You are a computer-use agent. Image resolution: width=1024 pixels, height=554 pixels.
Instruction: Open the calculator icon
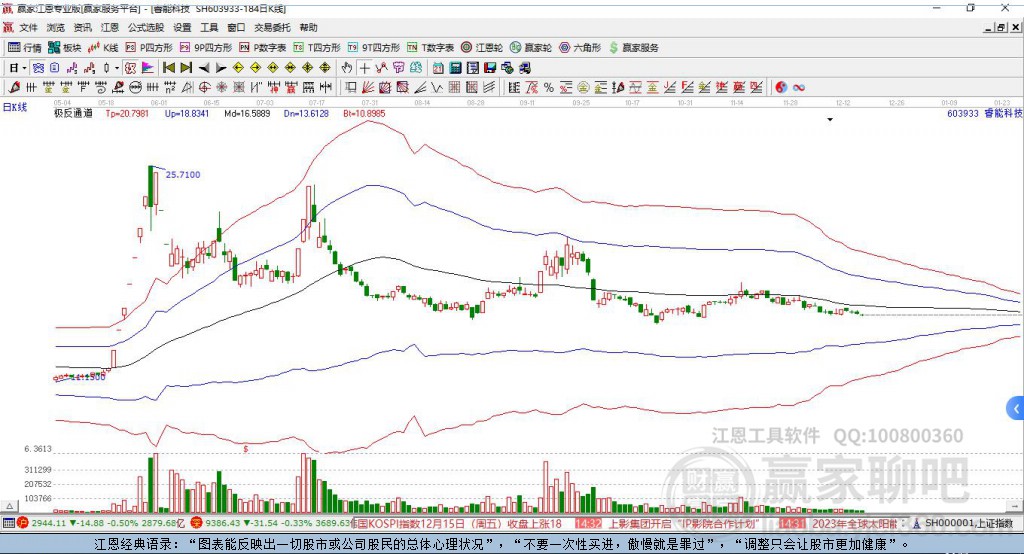click(x=455, y=68)
